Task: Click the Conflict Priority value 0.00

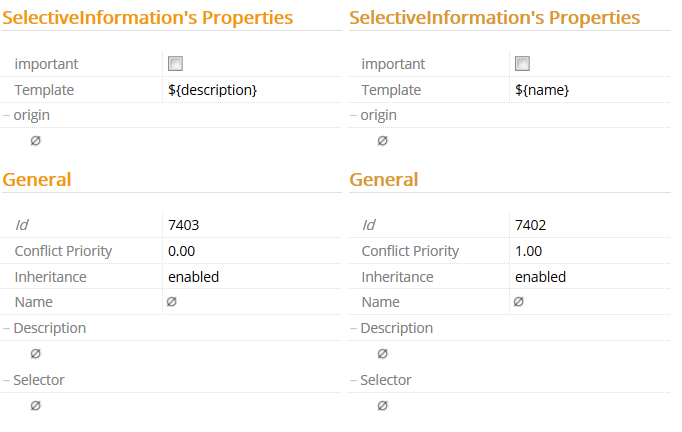Action: [x=182, y=251]
